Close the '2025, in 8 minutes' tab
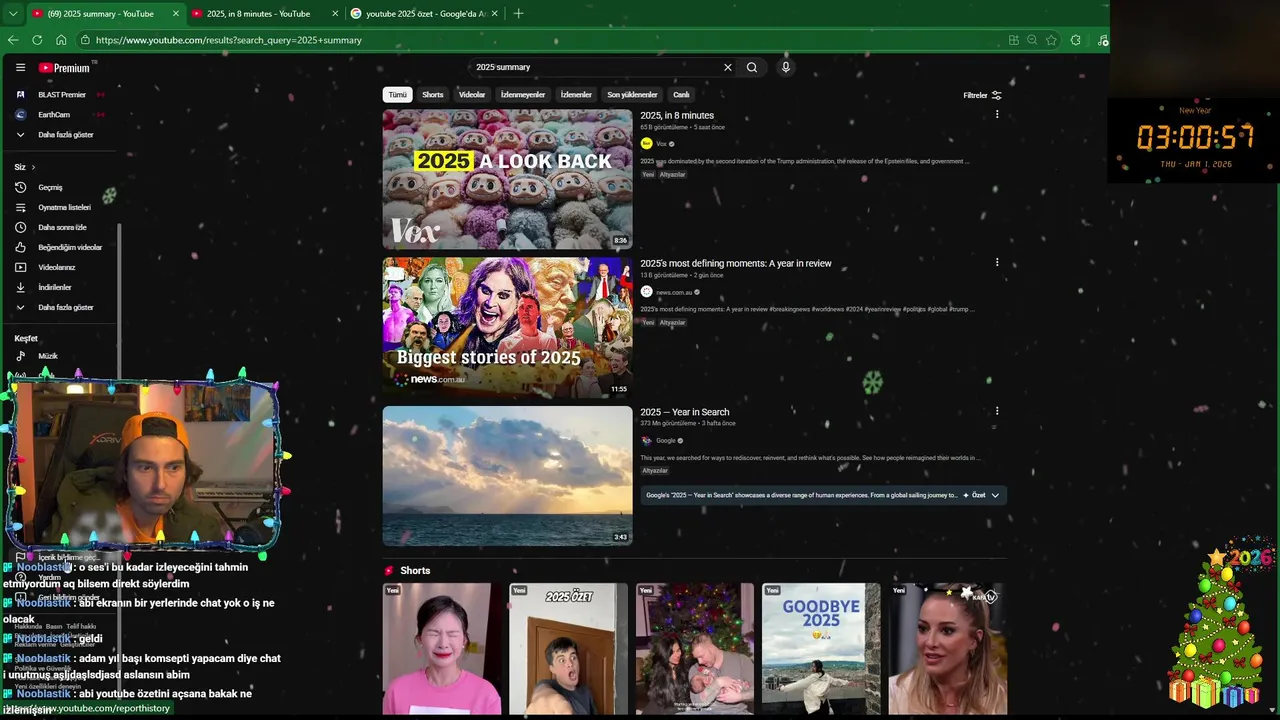The height and width of the screenshot is (720, 1280). (335, 14)
